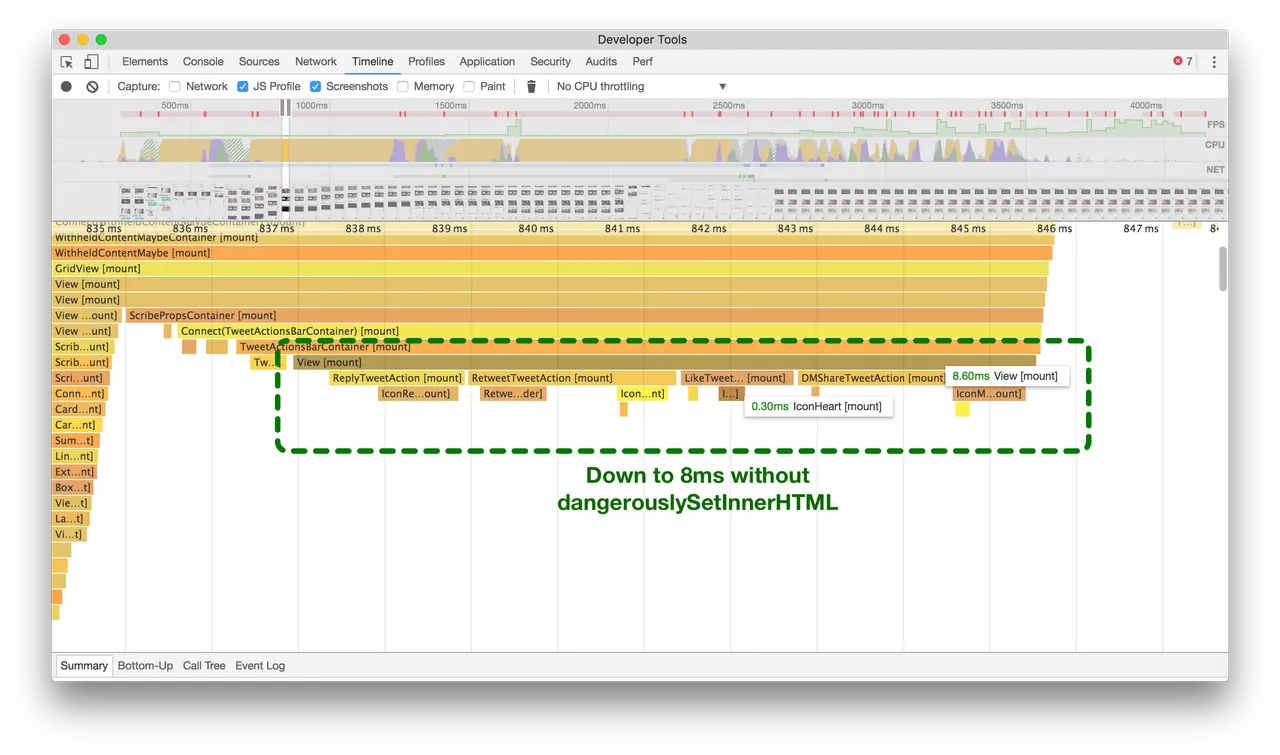Select the inspect element cursor icon
1280x755 pixels.
tap(68, 61)
